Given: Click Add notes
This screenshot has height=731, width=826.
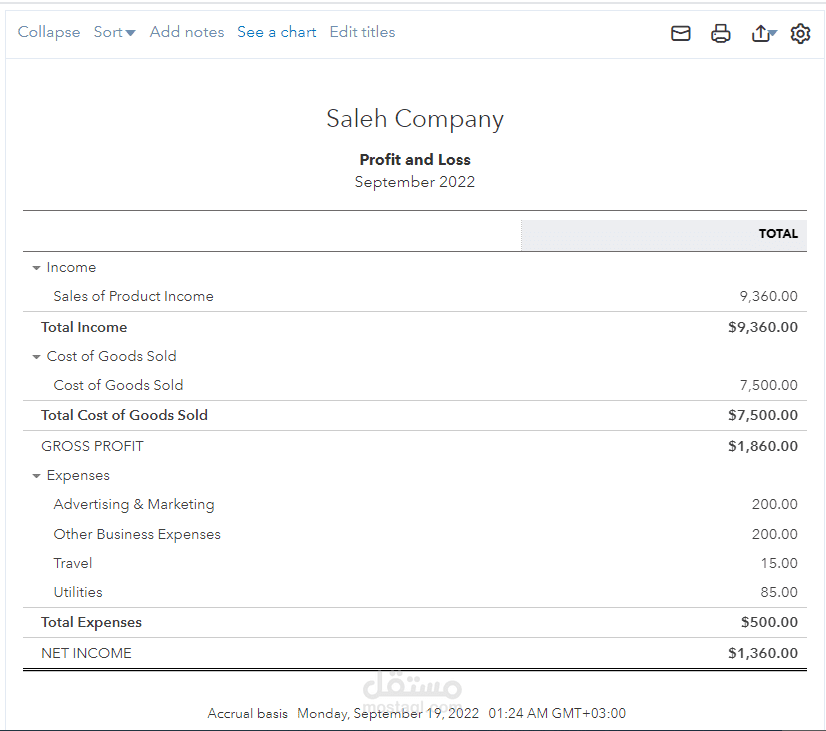Looking at the screenshot, I should coord(187,32).
